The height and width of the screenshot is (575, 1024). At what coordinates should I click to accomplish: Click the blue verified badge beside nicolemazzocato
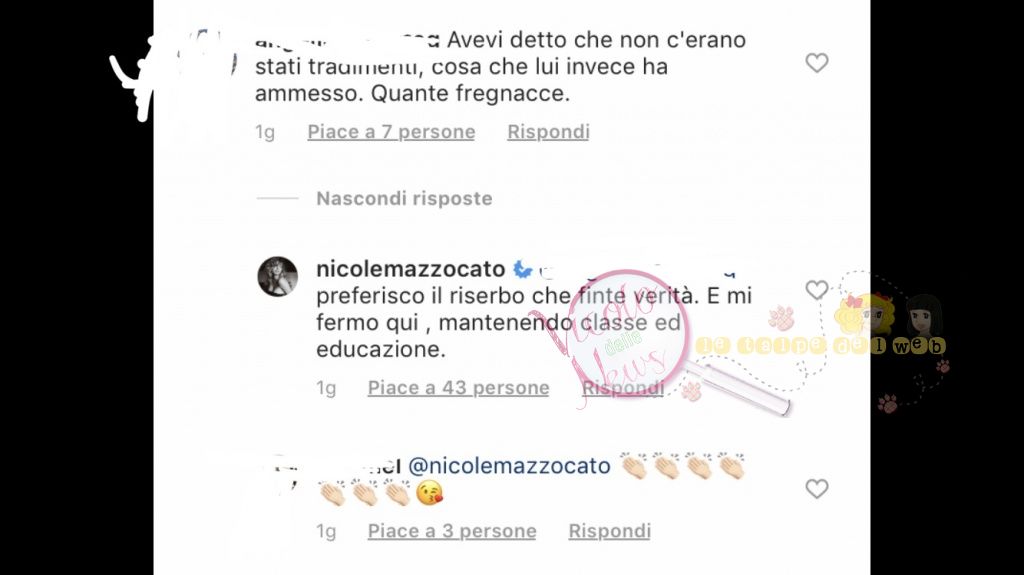tap(522, 269)
